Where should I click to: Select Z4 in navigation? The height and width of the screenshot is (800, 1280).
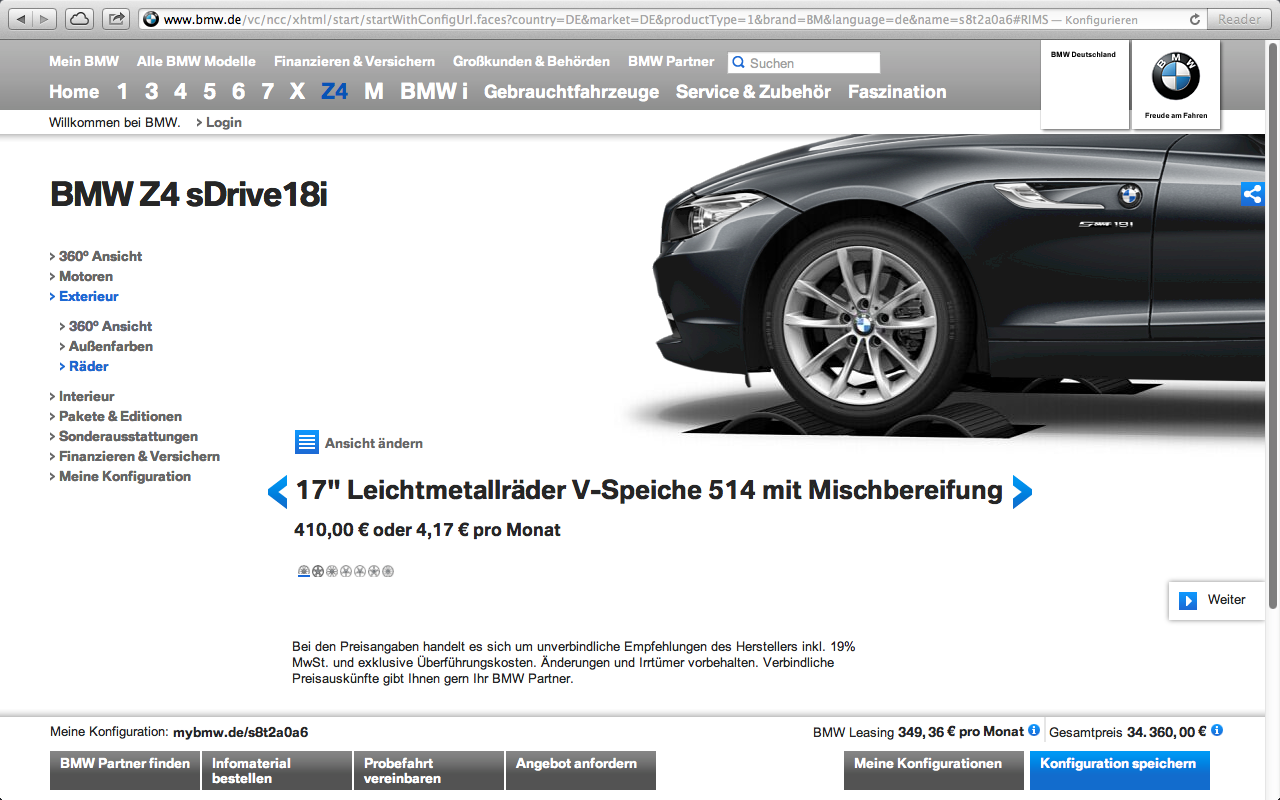pos(334,92)
